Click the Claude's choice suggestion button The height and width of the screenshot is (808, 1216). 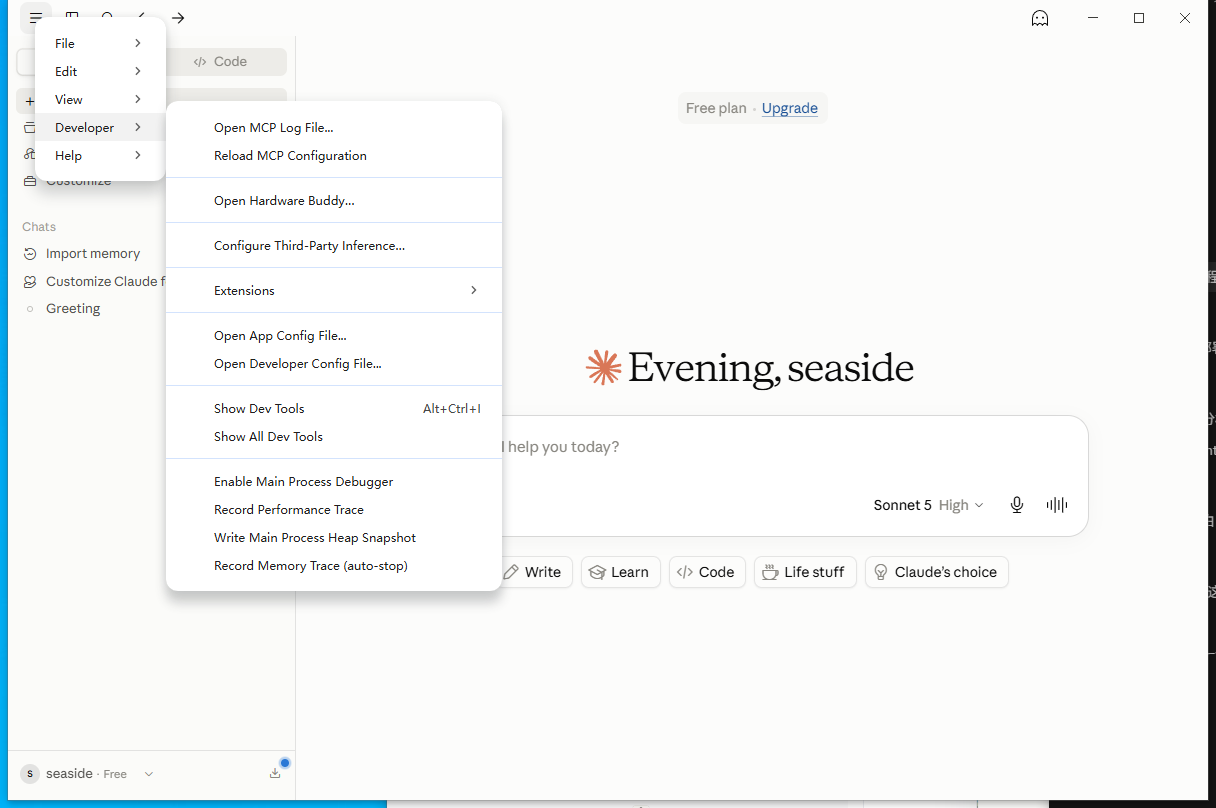(x=937, y=572)
